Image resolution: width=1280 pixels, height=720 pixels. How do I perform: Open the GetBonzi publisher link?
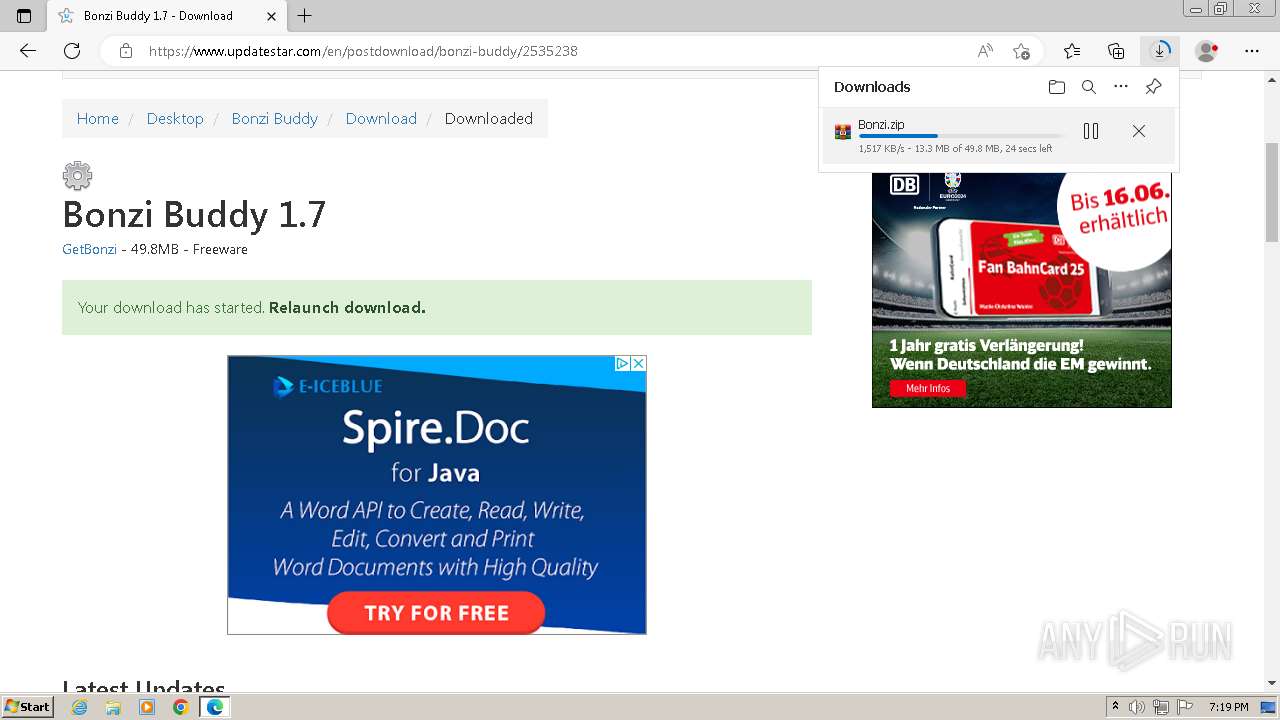coord(89,249)
